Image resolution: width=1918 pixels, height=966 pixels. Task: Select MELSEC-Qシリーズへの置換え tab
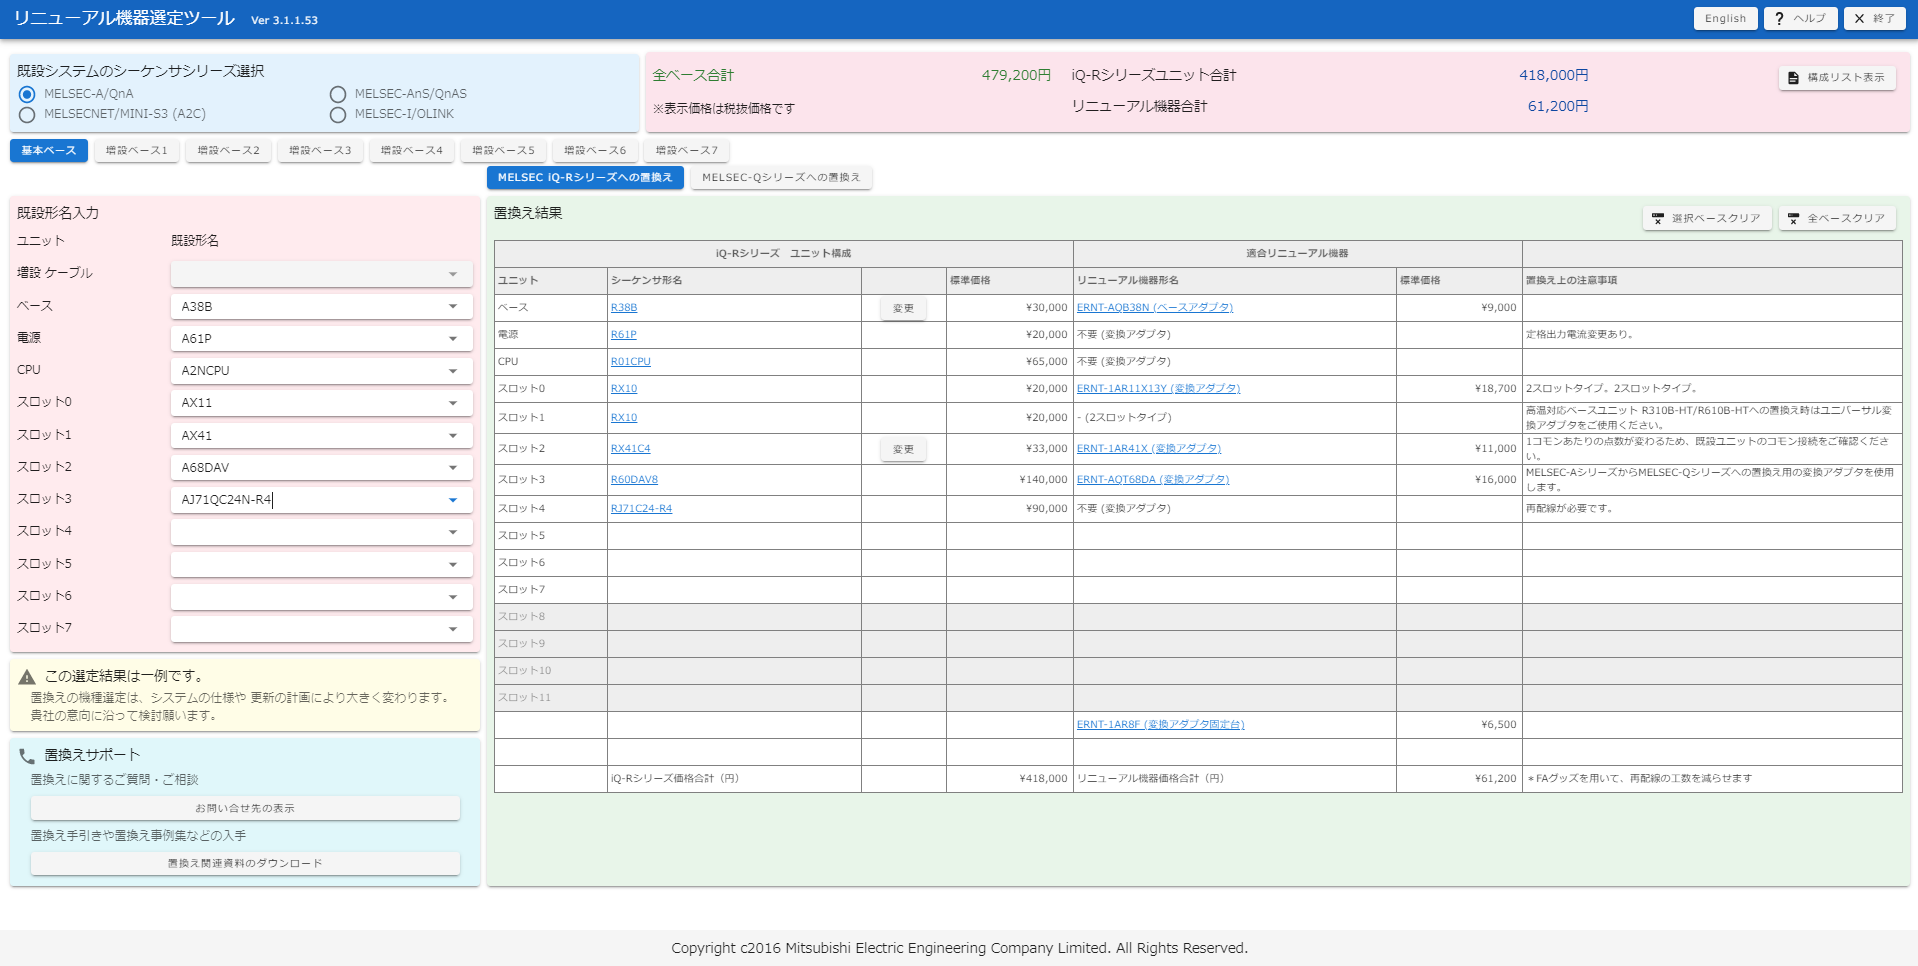(781, 177)
